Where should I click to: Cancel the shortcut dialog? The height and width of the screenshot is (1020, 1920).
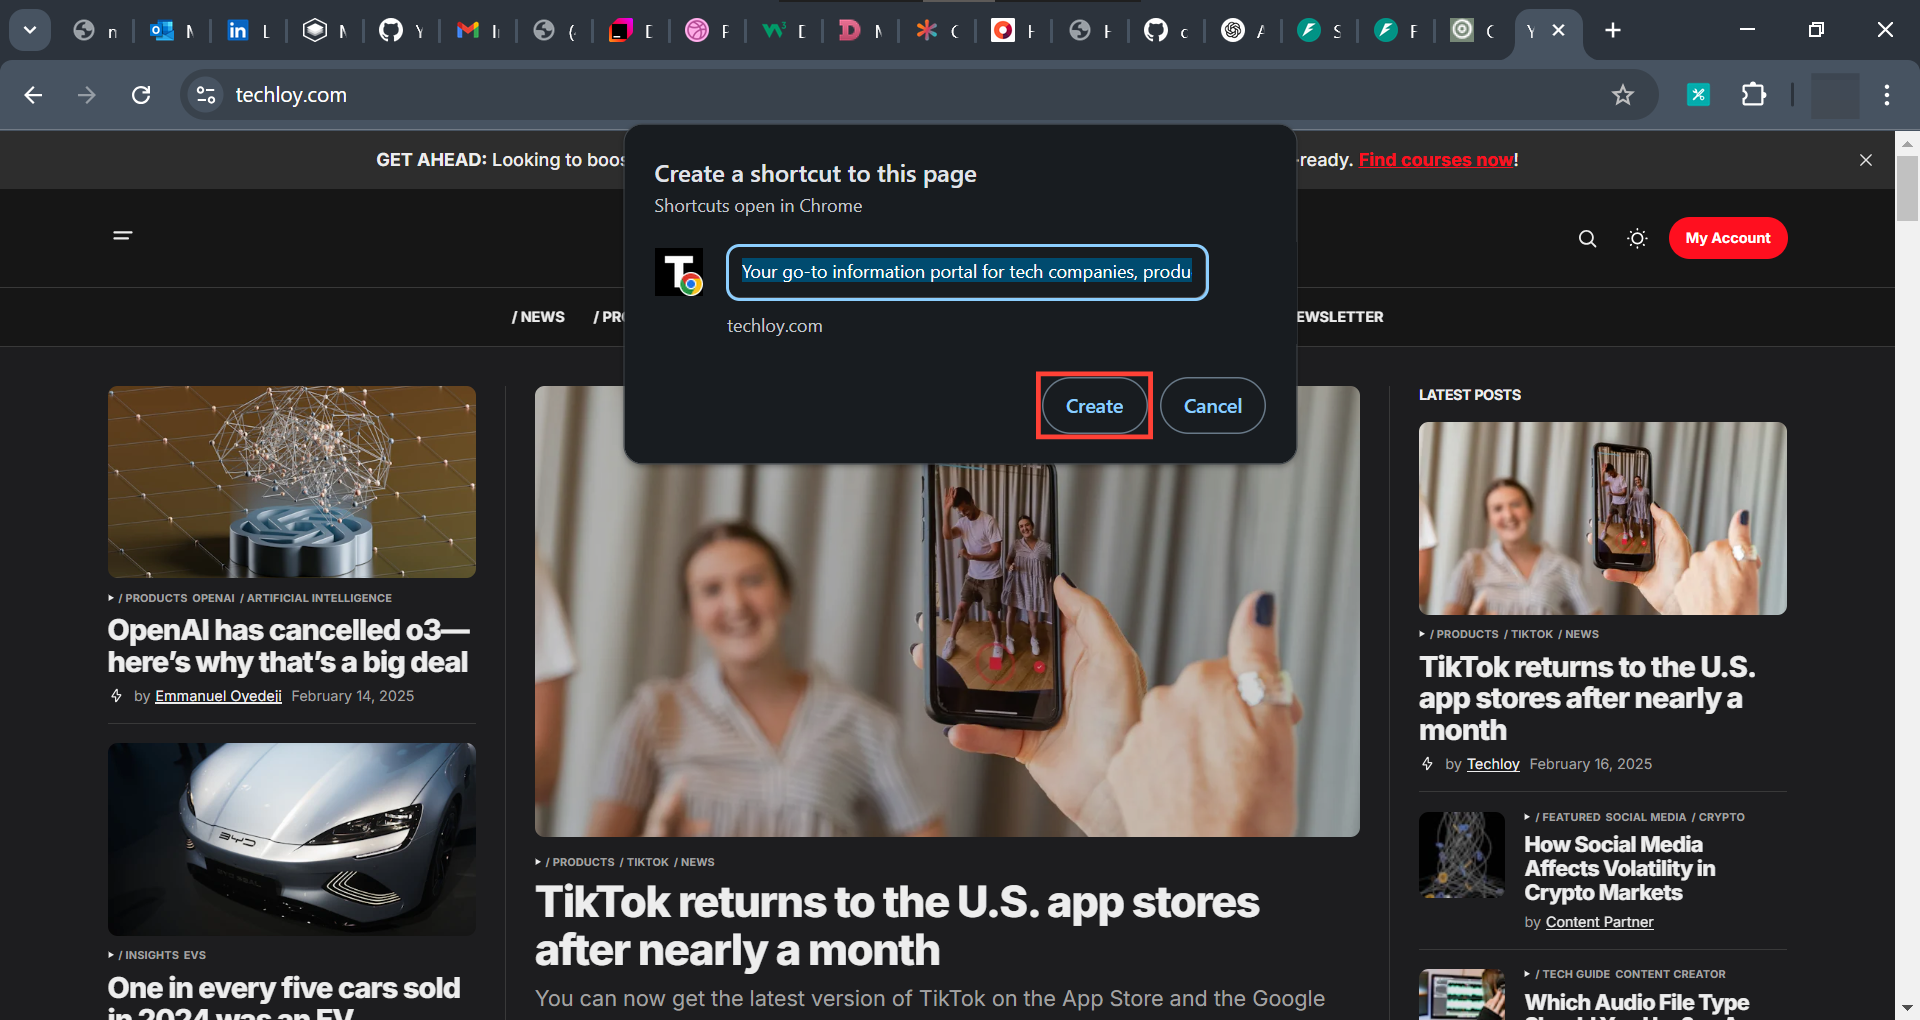(1213, 406)
